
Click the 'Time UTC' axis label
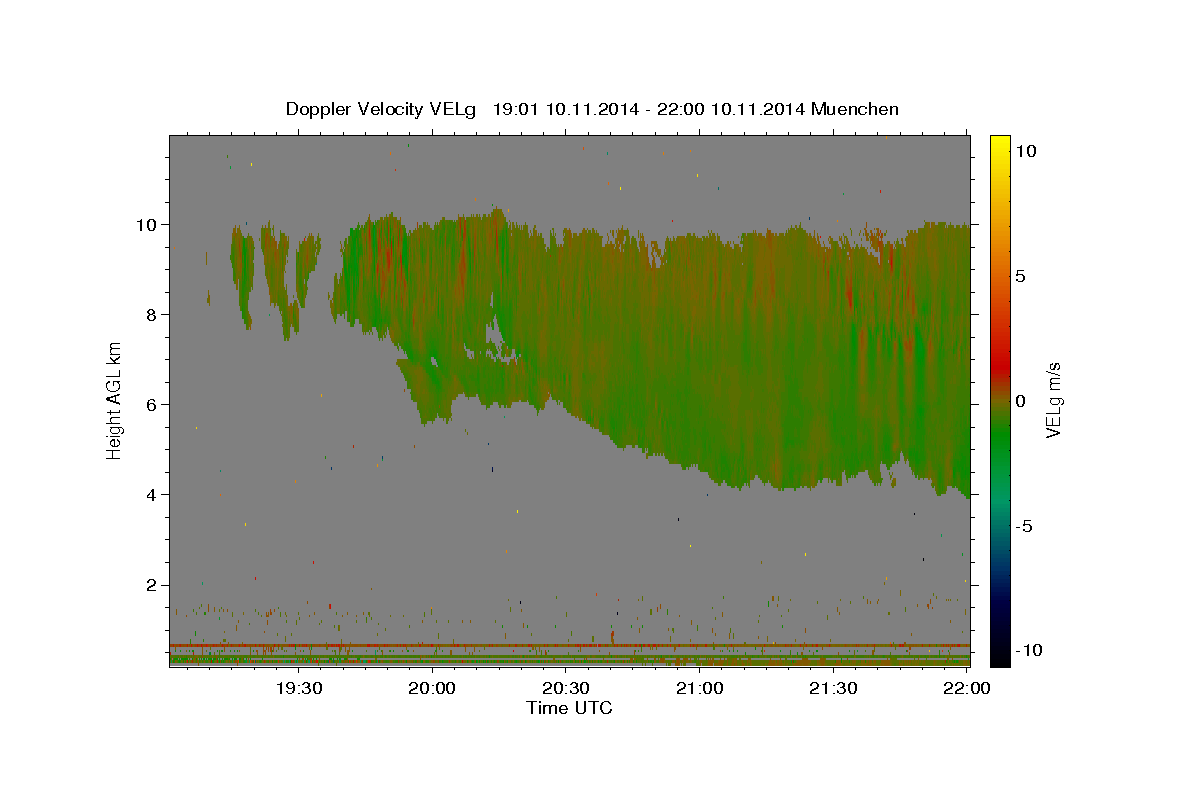click(569, 708)
